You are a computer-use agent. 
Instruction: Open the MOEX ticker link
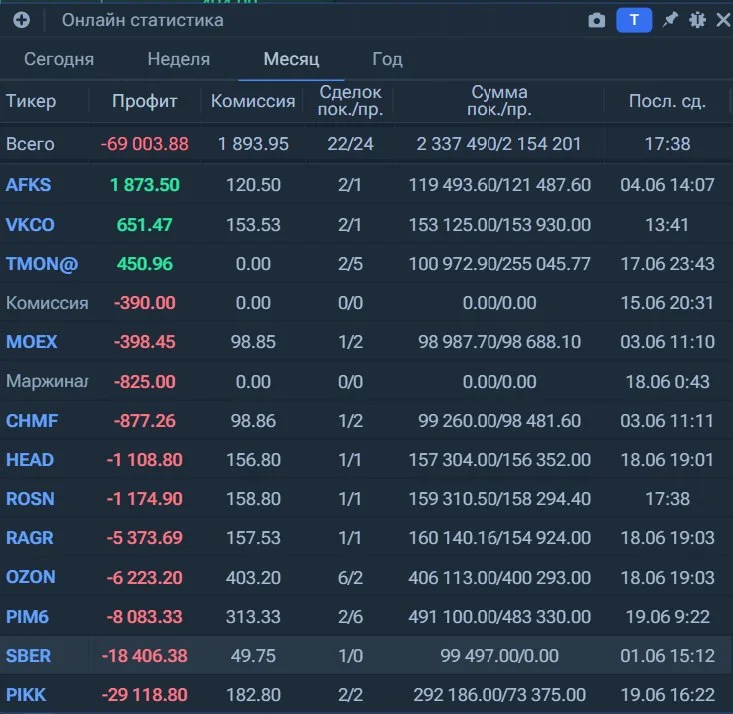click(x=31, y=342)
